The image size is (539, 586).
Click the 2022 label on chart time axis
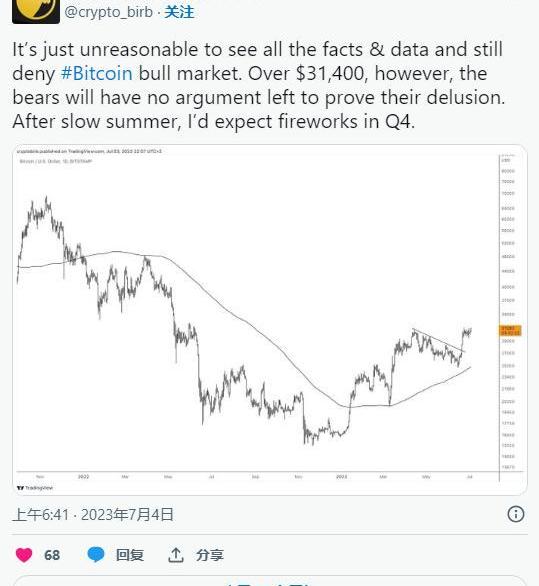point(83,476)
